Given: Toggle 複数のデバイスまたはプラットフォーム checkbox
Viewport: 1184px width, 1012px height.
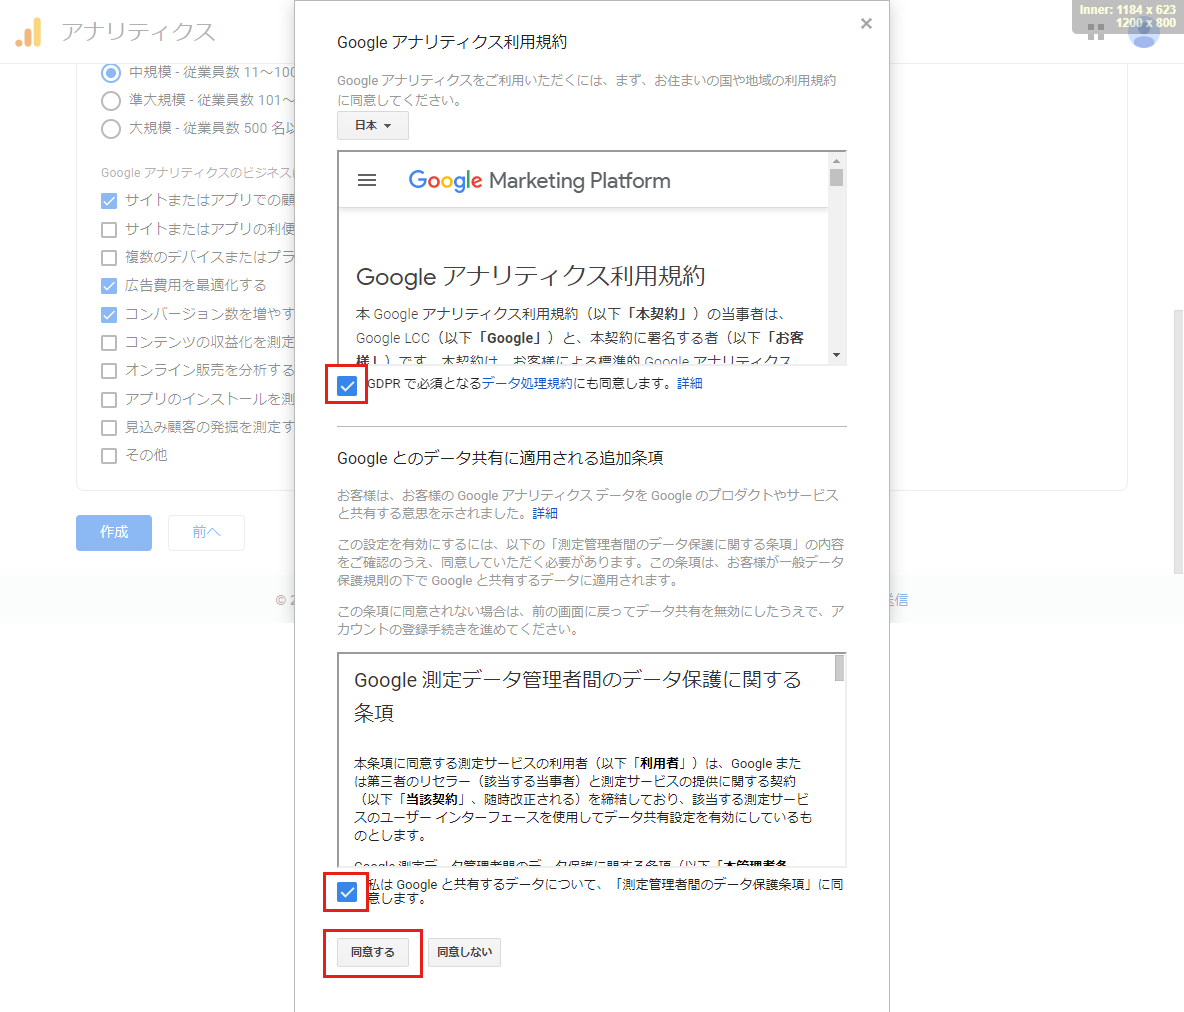Looking at the screenshot, I should pos(109,258).
